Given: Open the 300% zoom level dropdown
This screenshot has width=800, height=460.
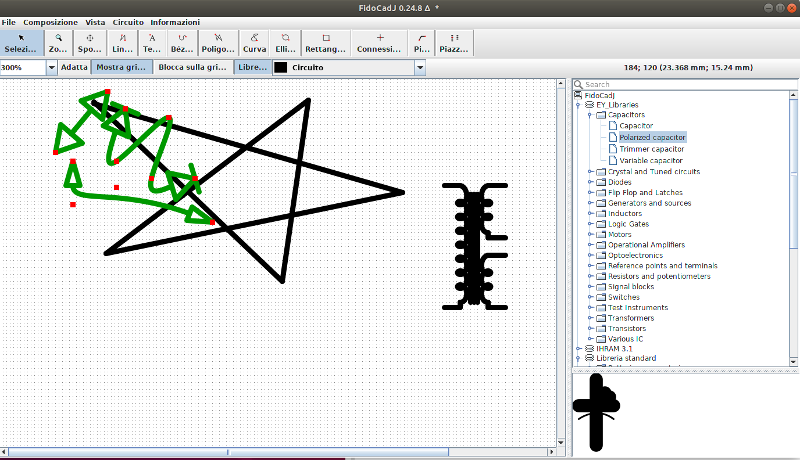Looking at the screenshot, I should (51, 67).
